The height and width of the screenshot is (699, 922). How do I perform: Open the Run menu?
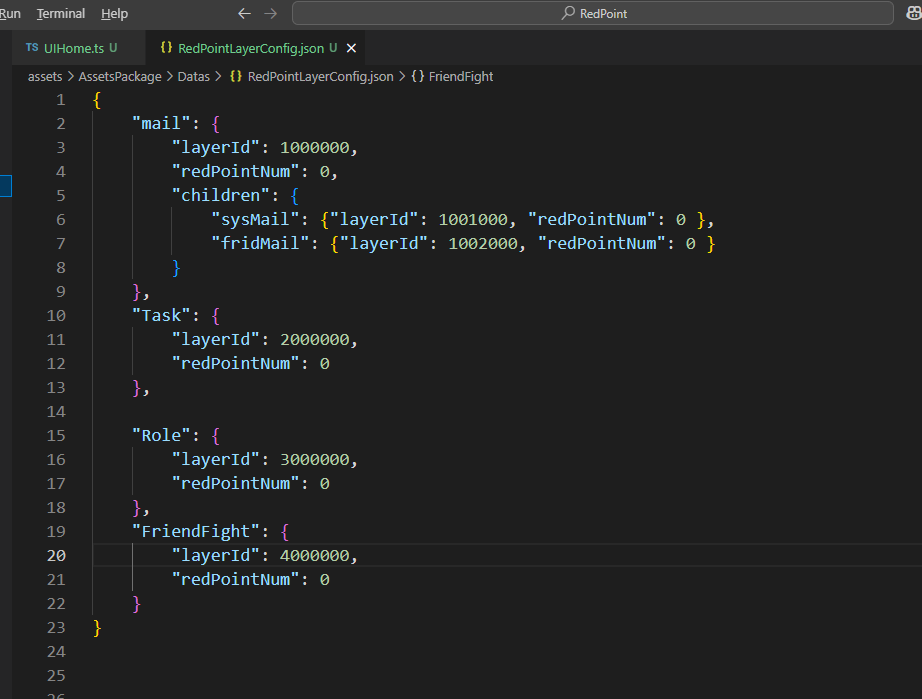(x=10, y=14)
